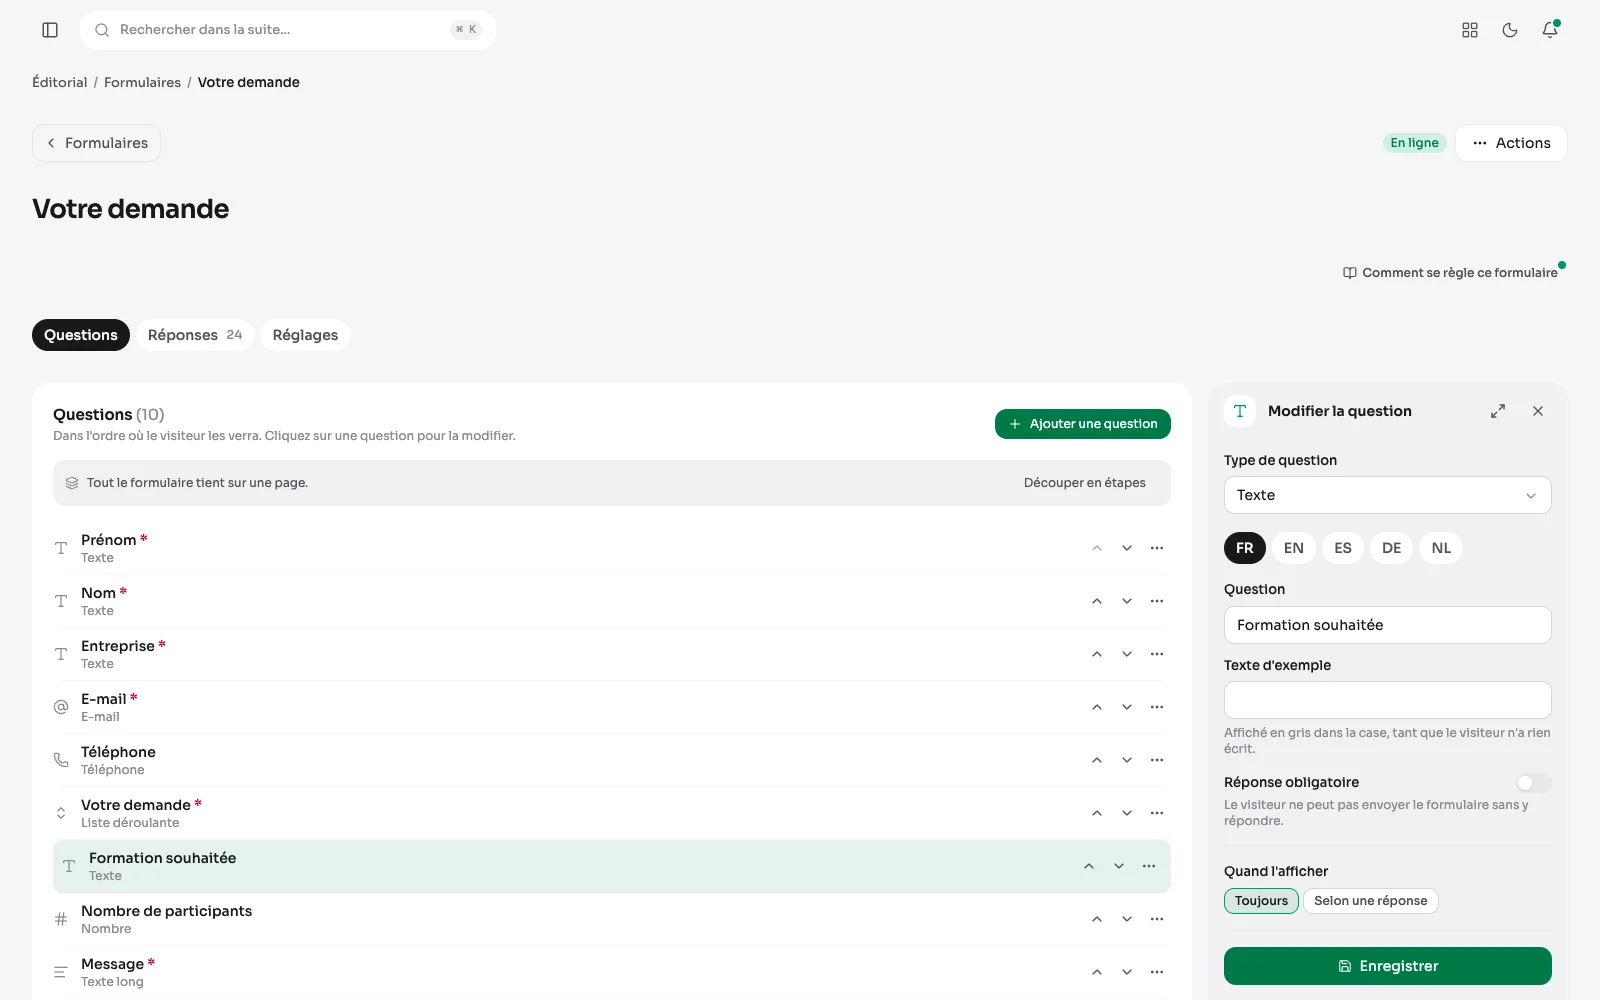Click Découper en étapes
Image resolution: width=1600 pixels, height=1000 pixels.
(1085, 483)
